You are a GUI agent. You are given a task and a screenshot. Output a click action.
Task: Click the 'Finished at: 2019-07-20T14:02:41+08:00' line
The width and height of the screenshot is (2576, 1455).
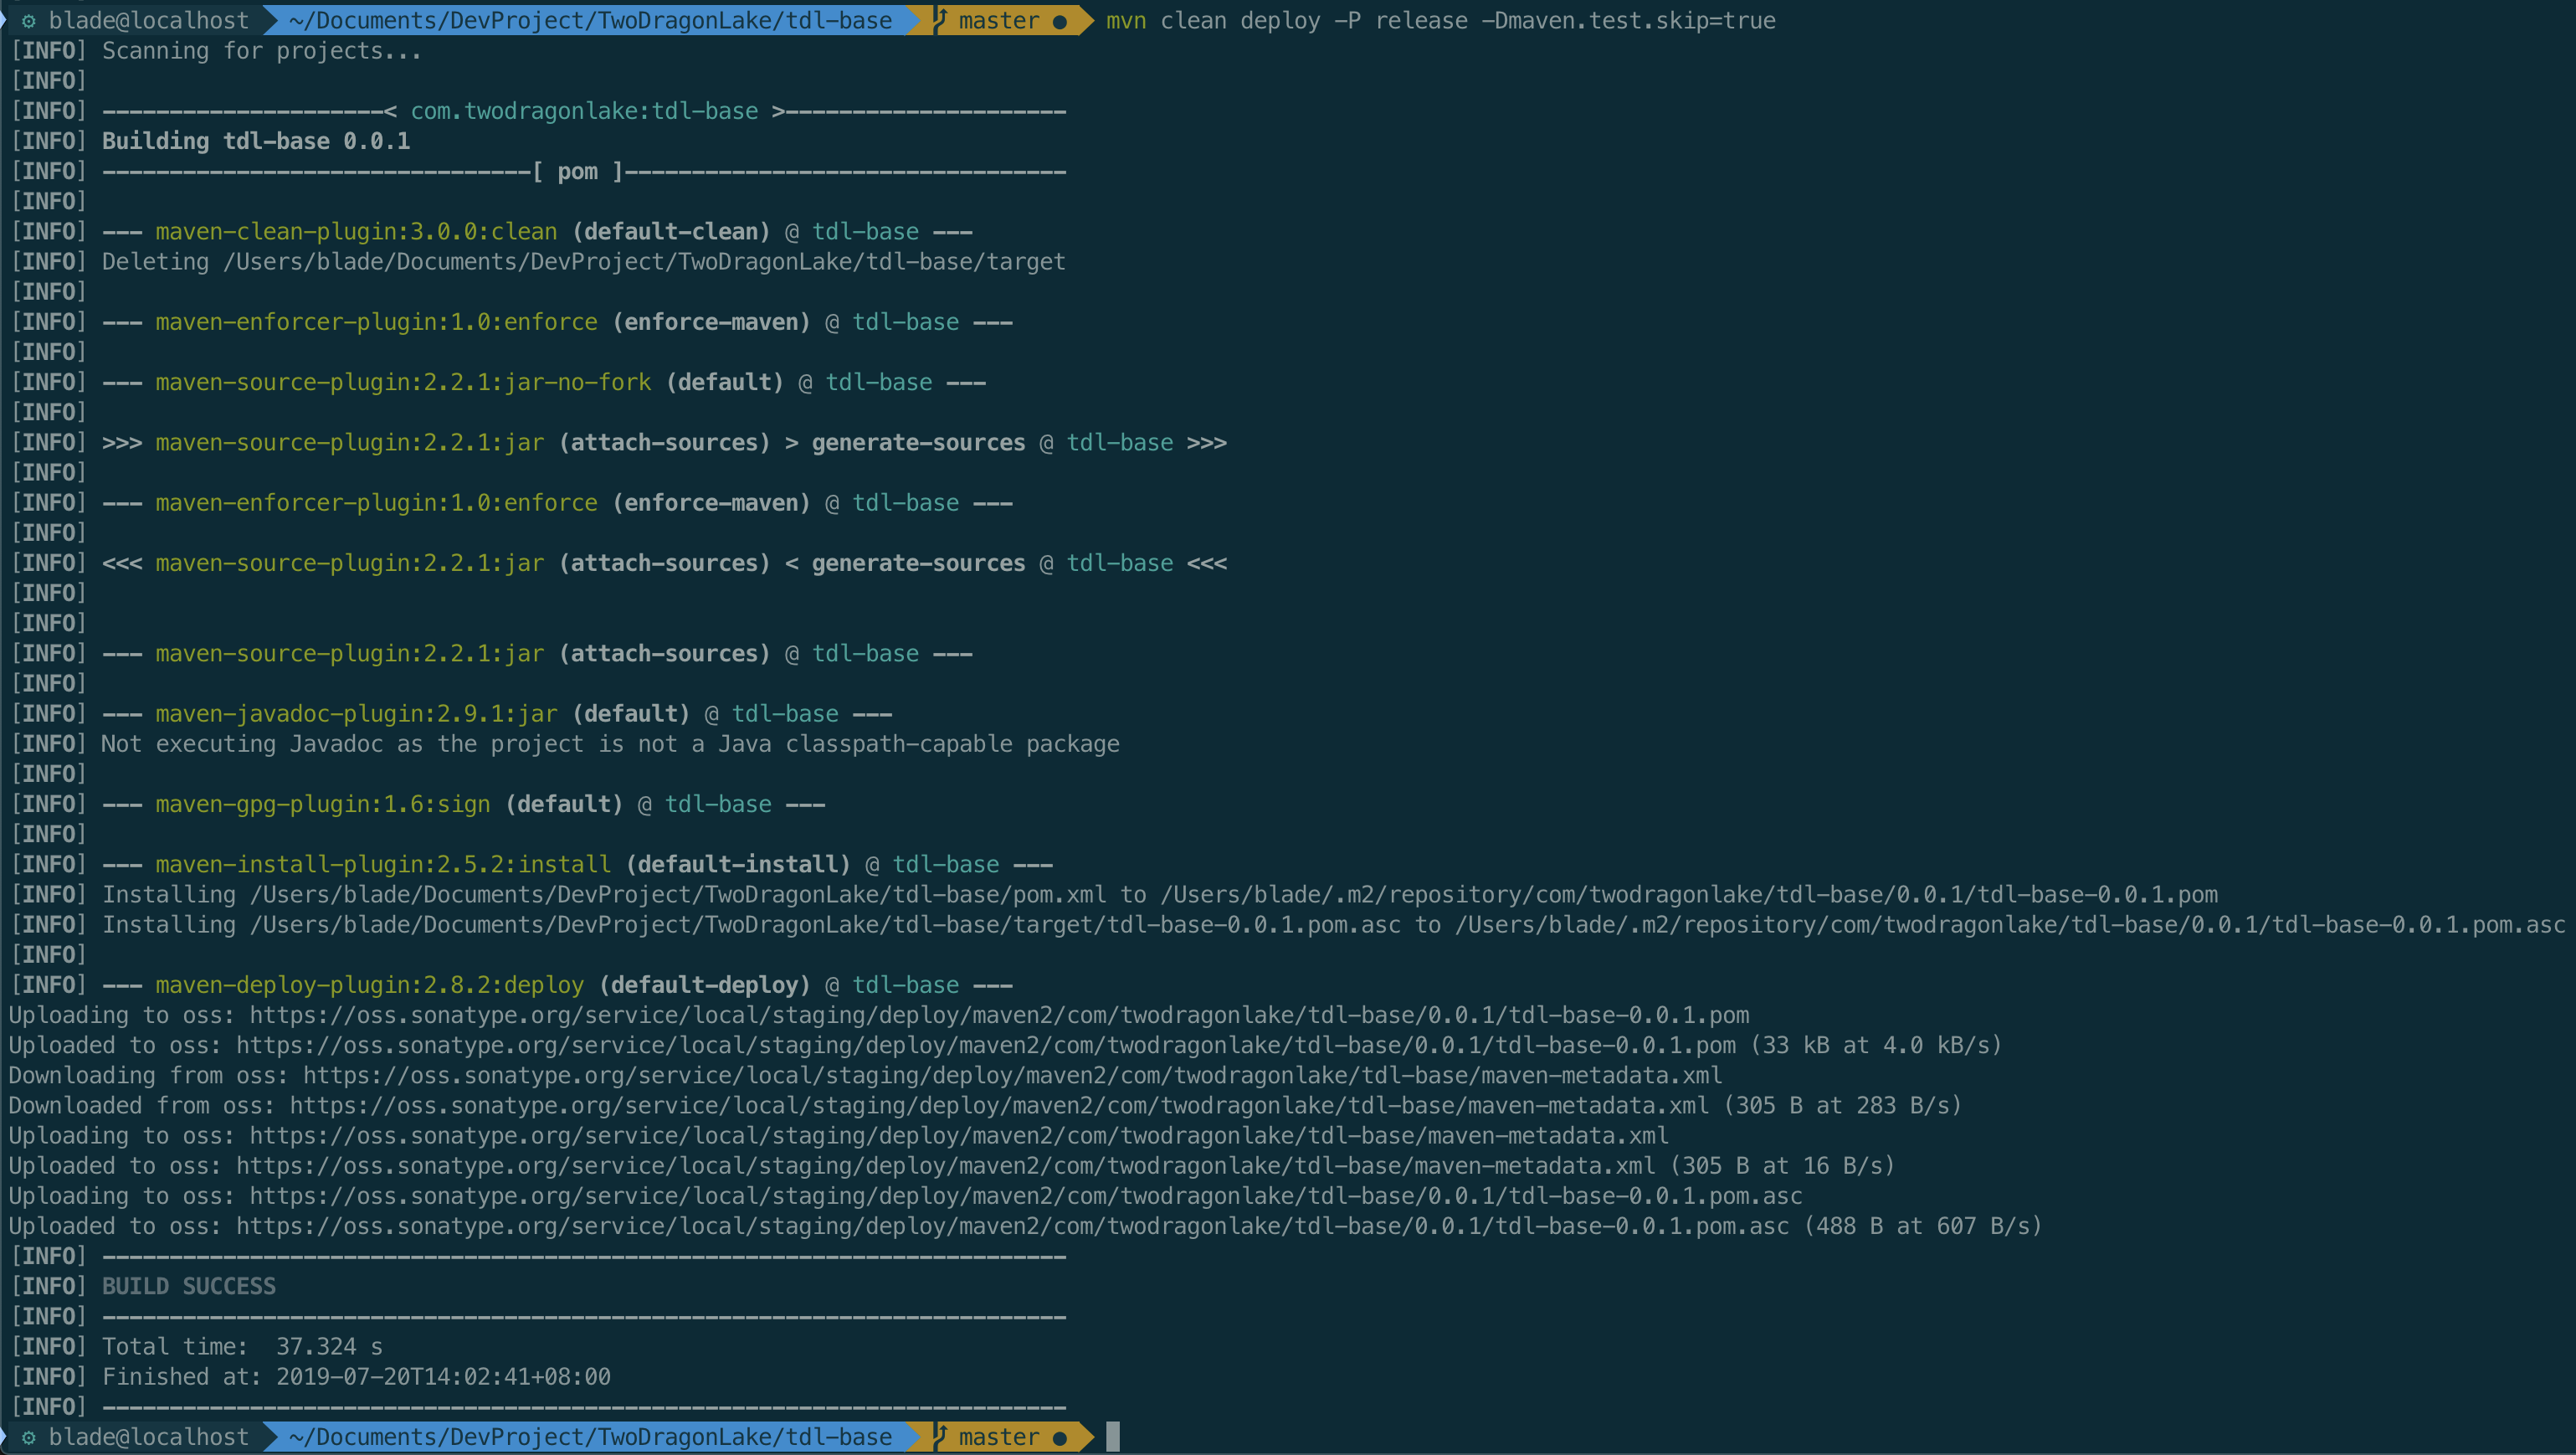[x=356, y=1377]
